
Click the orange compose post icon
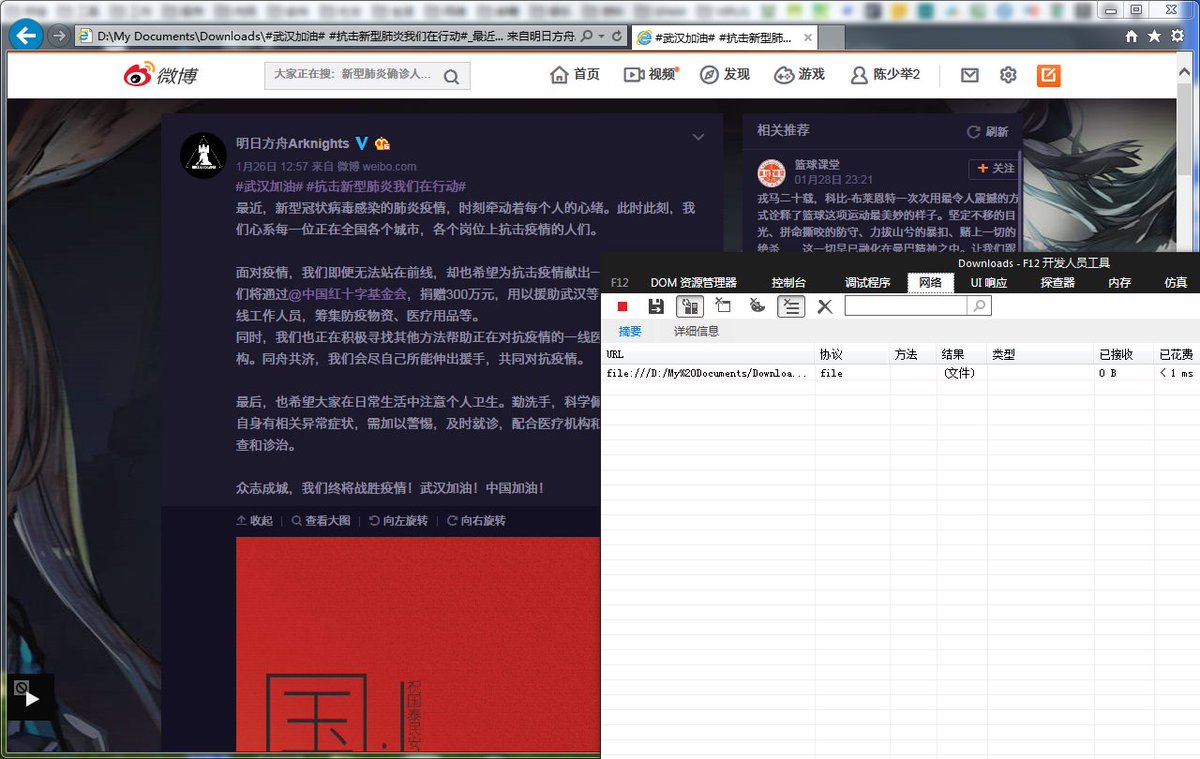coord(1048,75)
